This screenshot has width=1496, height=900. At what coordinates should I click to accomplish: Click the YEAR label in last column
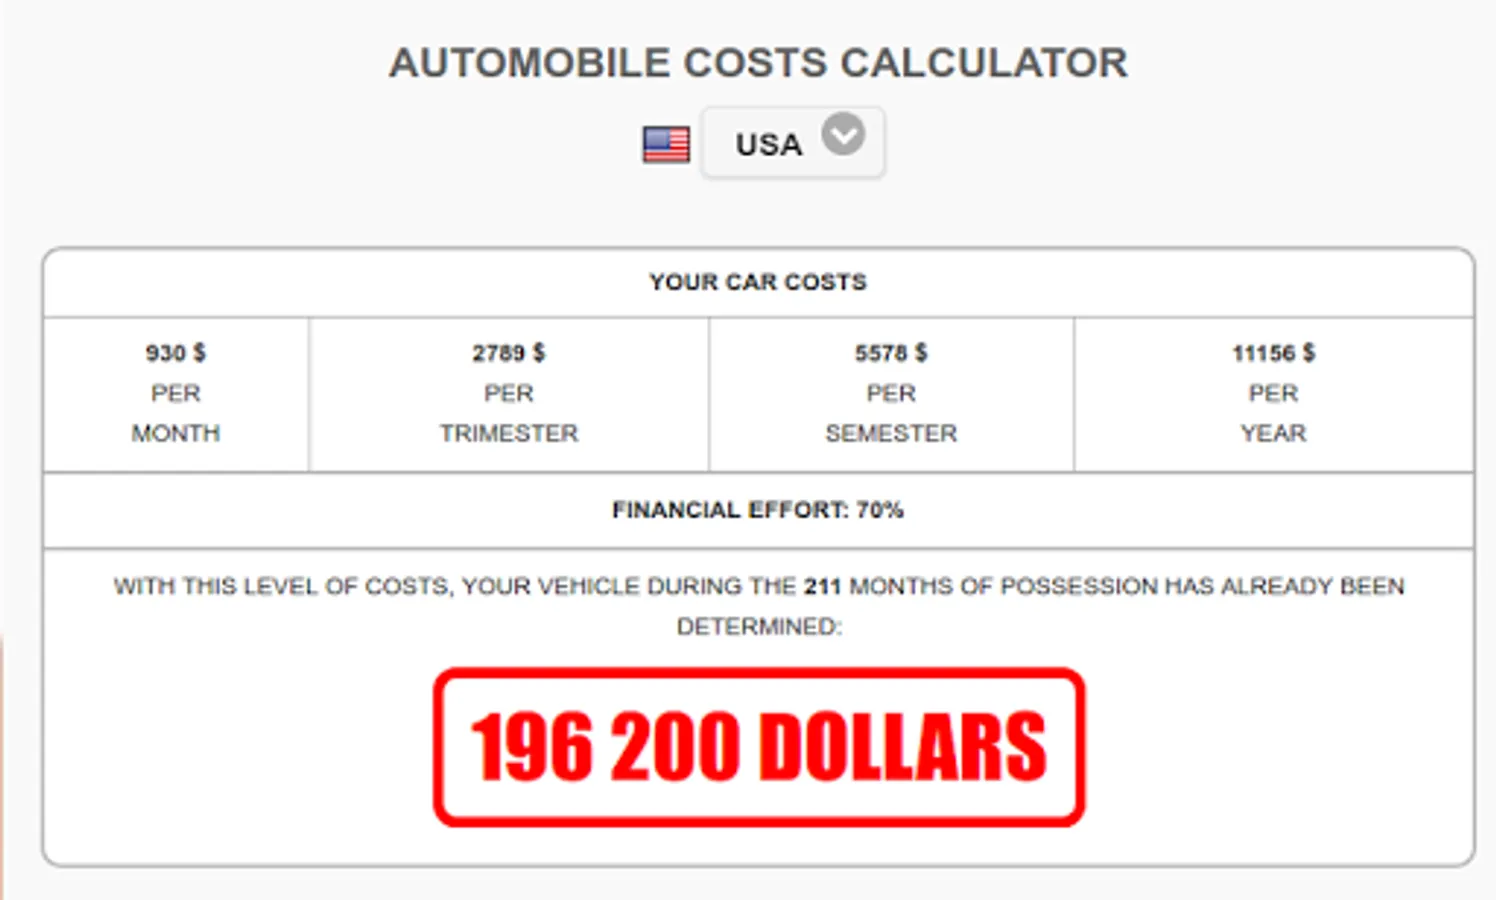[x=1273, y=433]
